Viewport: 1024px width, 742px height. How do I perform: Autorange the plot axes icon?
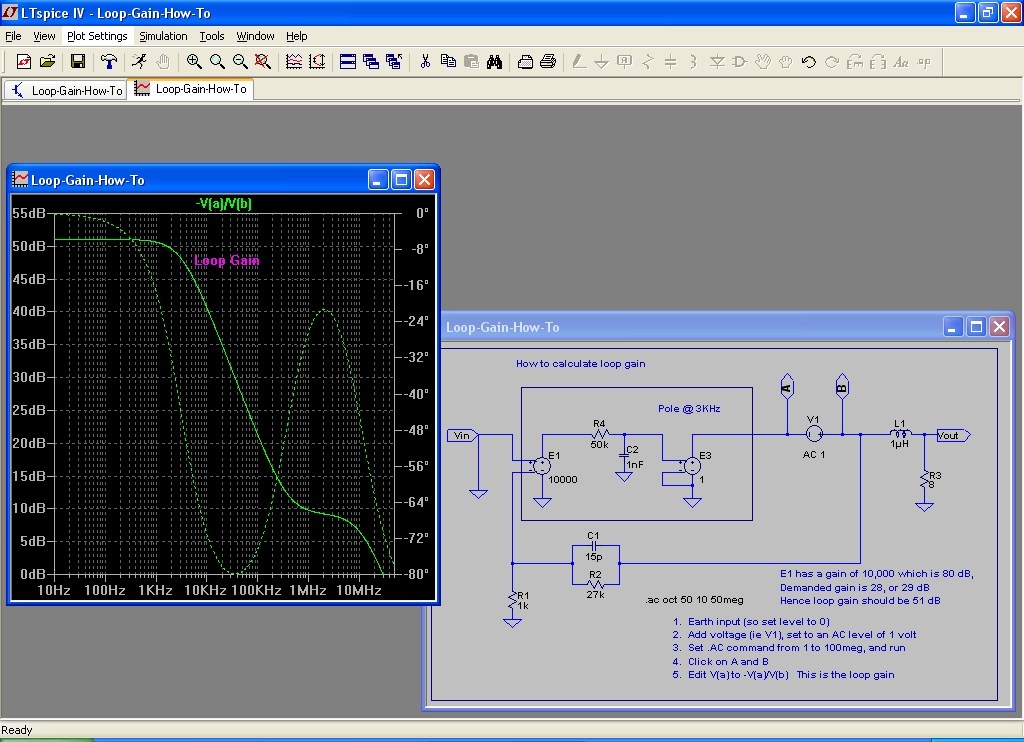tap(317, 61)
